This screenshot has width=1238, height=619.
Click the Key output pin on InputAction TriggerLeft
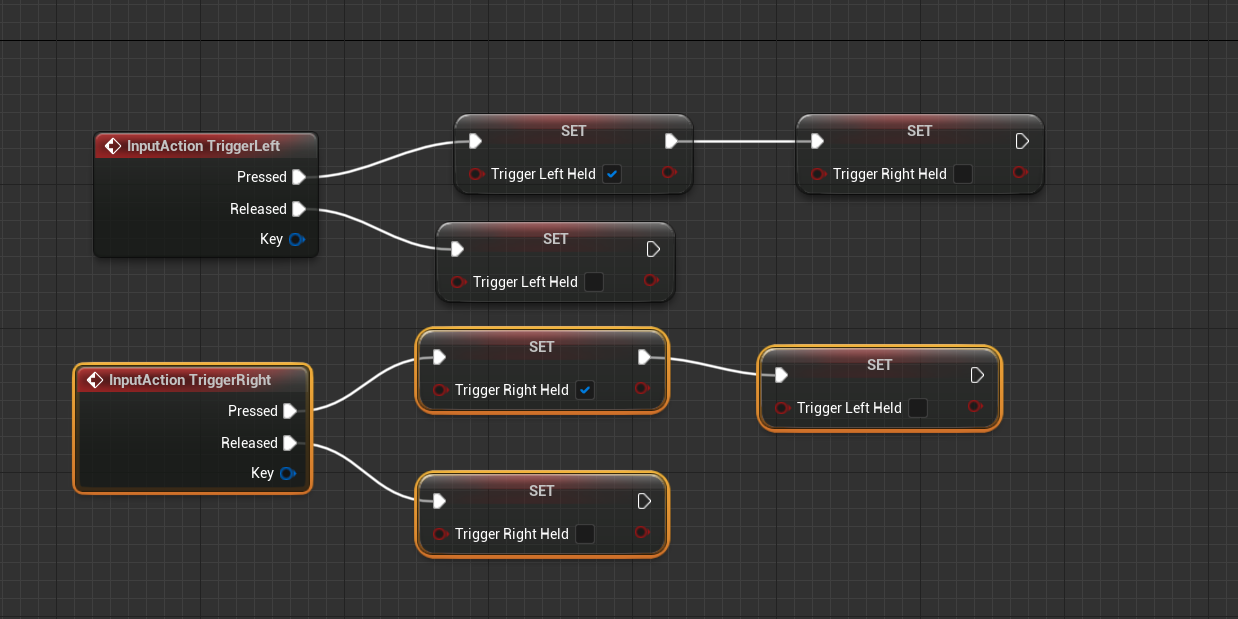tap(297, 239)
